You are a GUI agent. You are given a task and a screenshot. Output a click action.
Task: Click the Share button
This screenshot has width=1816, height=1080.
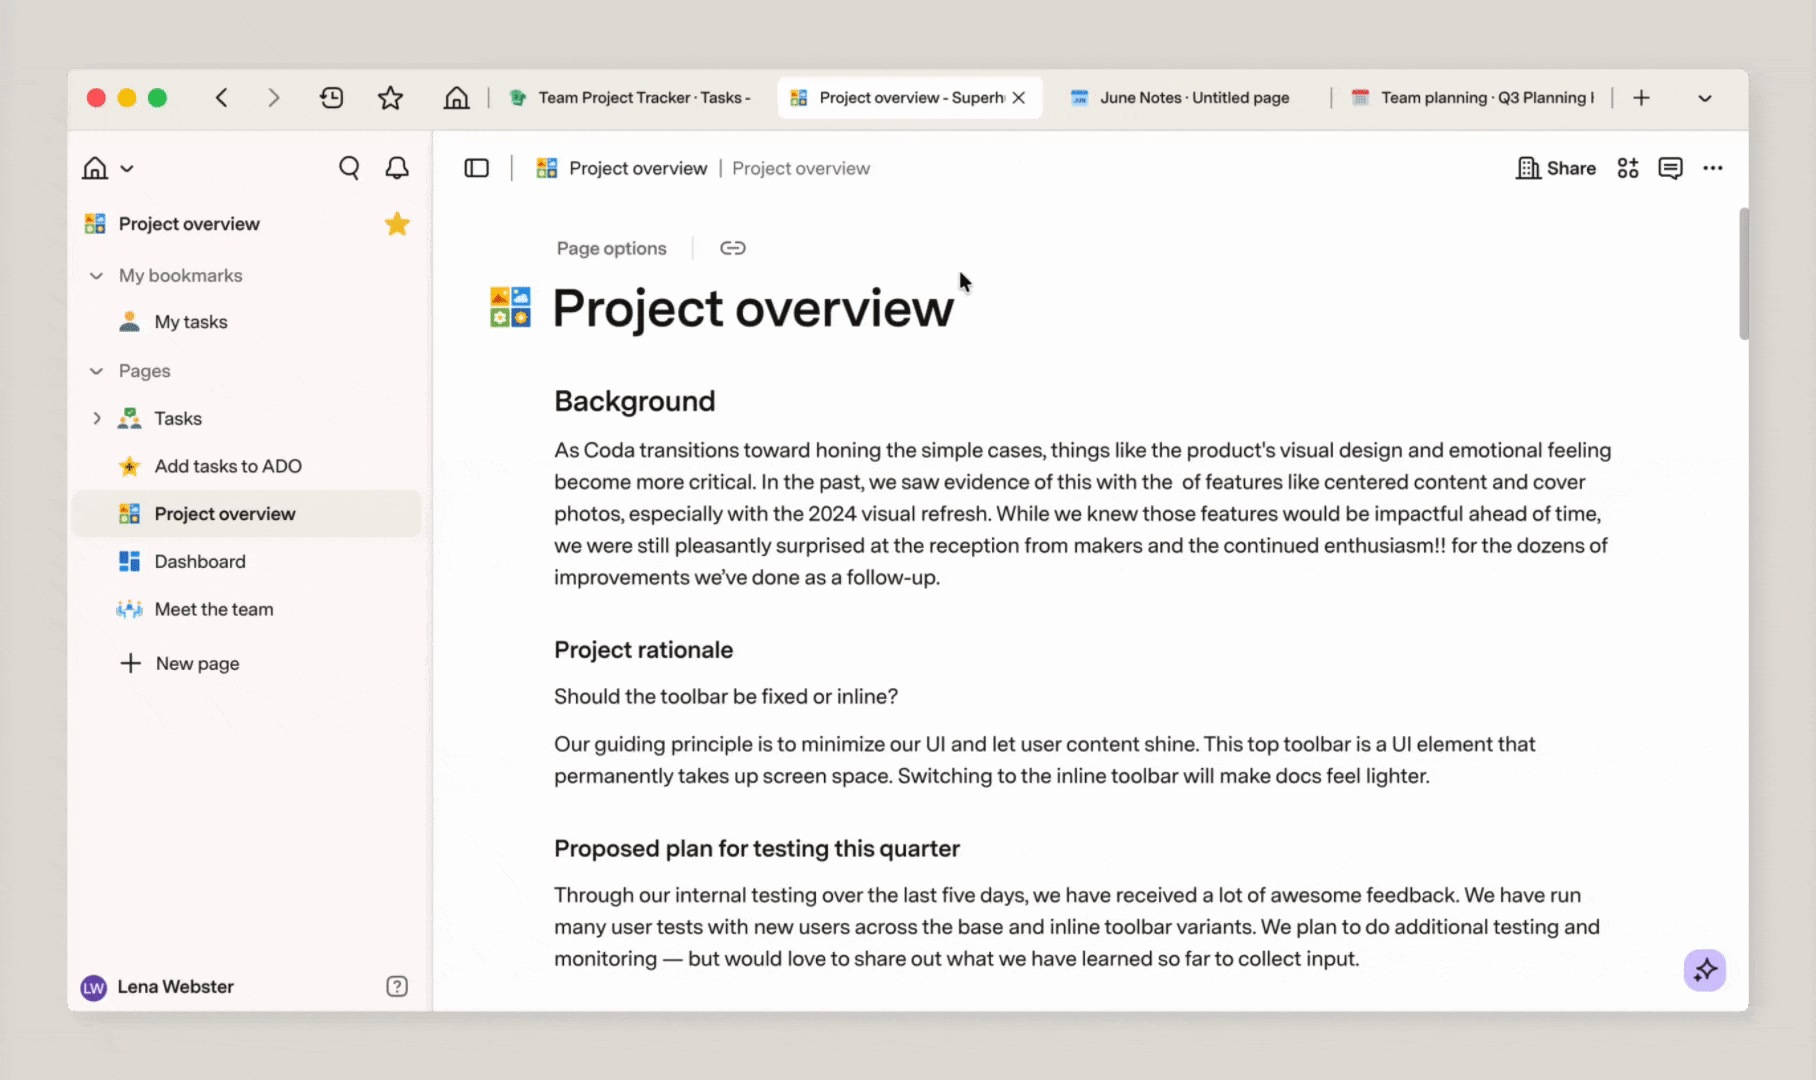tap(1556, 168)
